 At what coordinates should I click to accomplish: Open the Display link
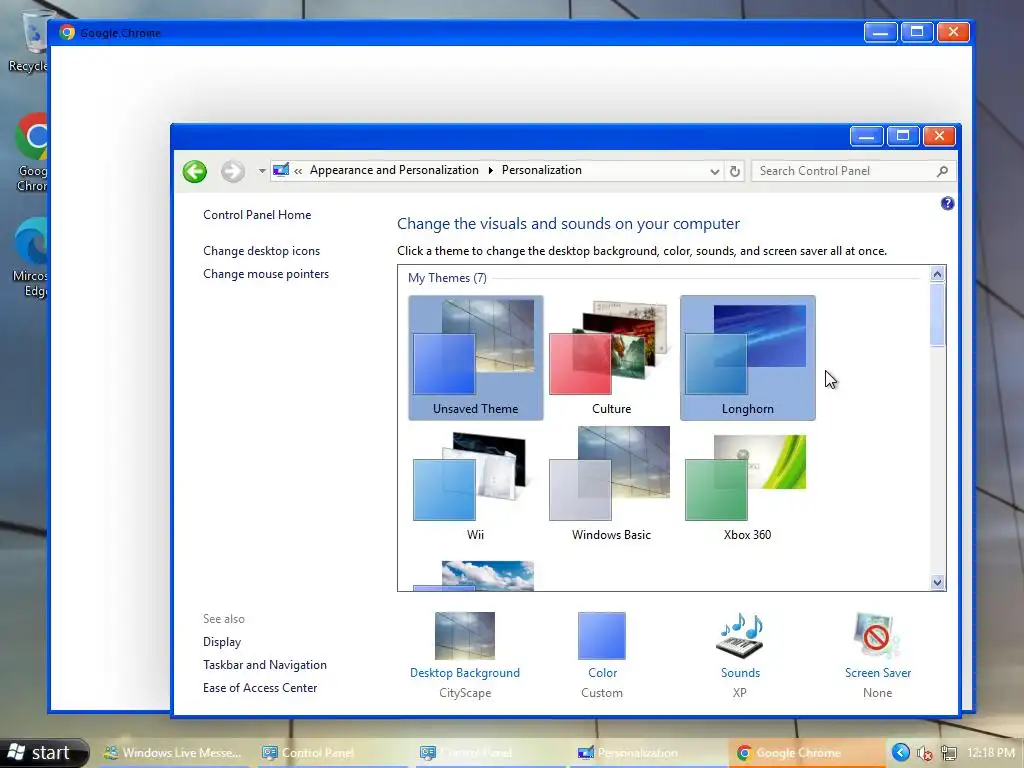[221, 642]
